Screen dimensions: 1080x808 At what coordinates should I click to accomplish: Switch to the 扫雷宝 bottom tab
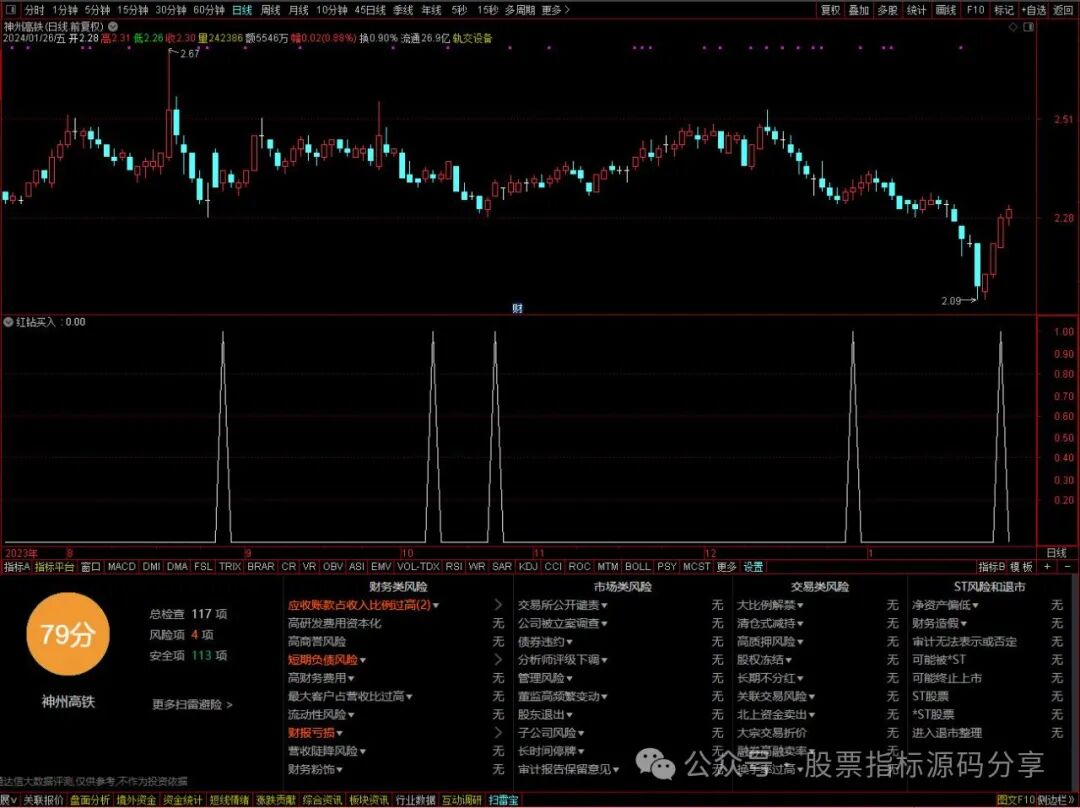point(503,800)
